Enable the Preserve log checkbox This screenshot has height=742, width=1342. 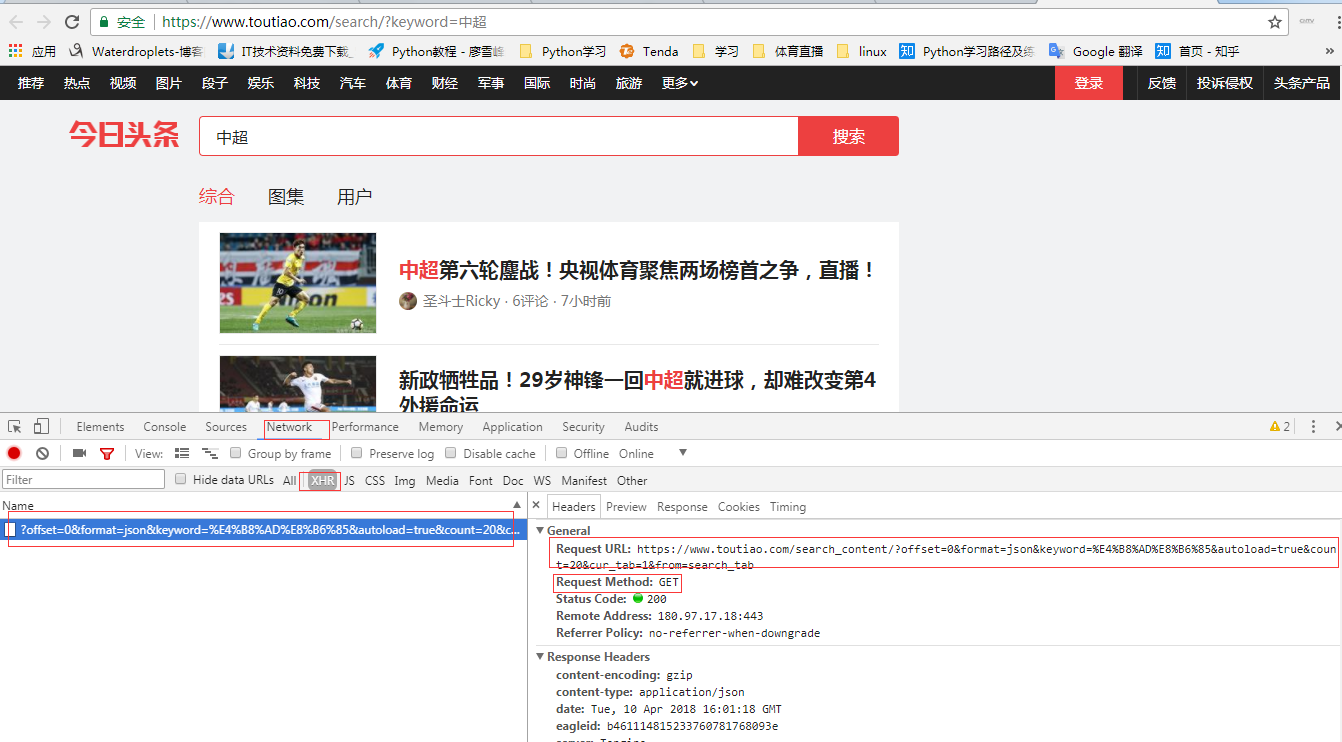357,453
